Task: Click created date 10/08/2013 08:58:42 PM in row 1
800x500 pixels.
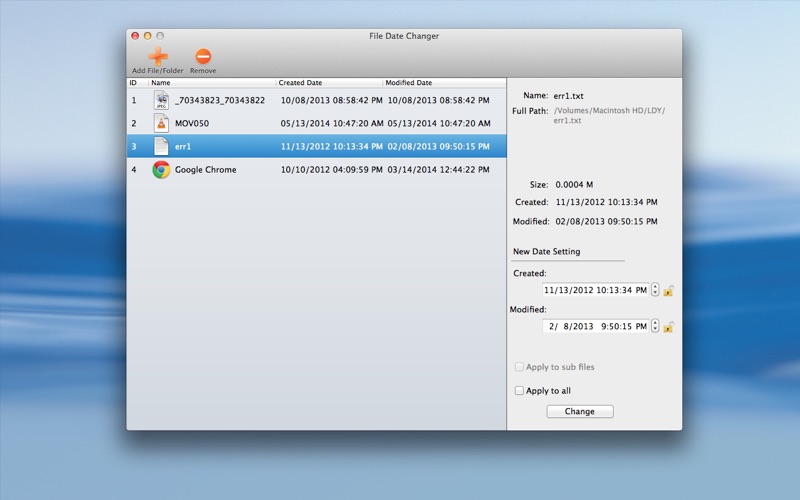Action: click(331, 101)
